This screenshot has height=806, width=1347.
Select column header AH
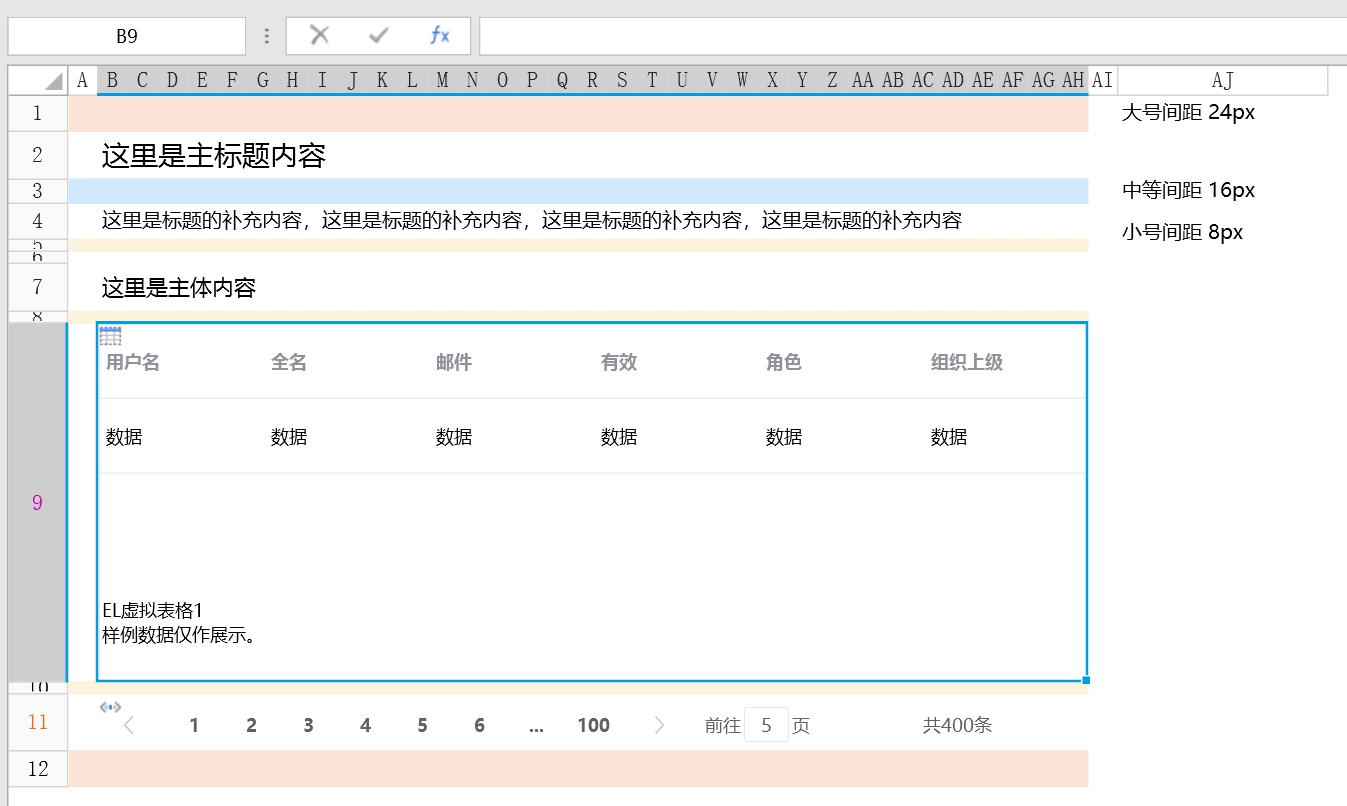1073,80
